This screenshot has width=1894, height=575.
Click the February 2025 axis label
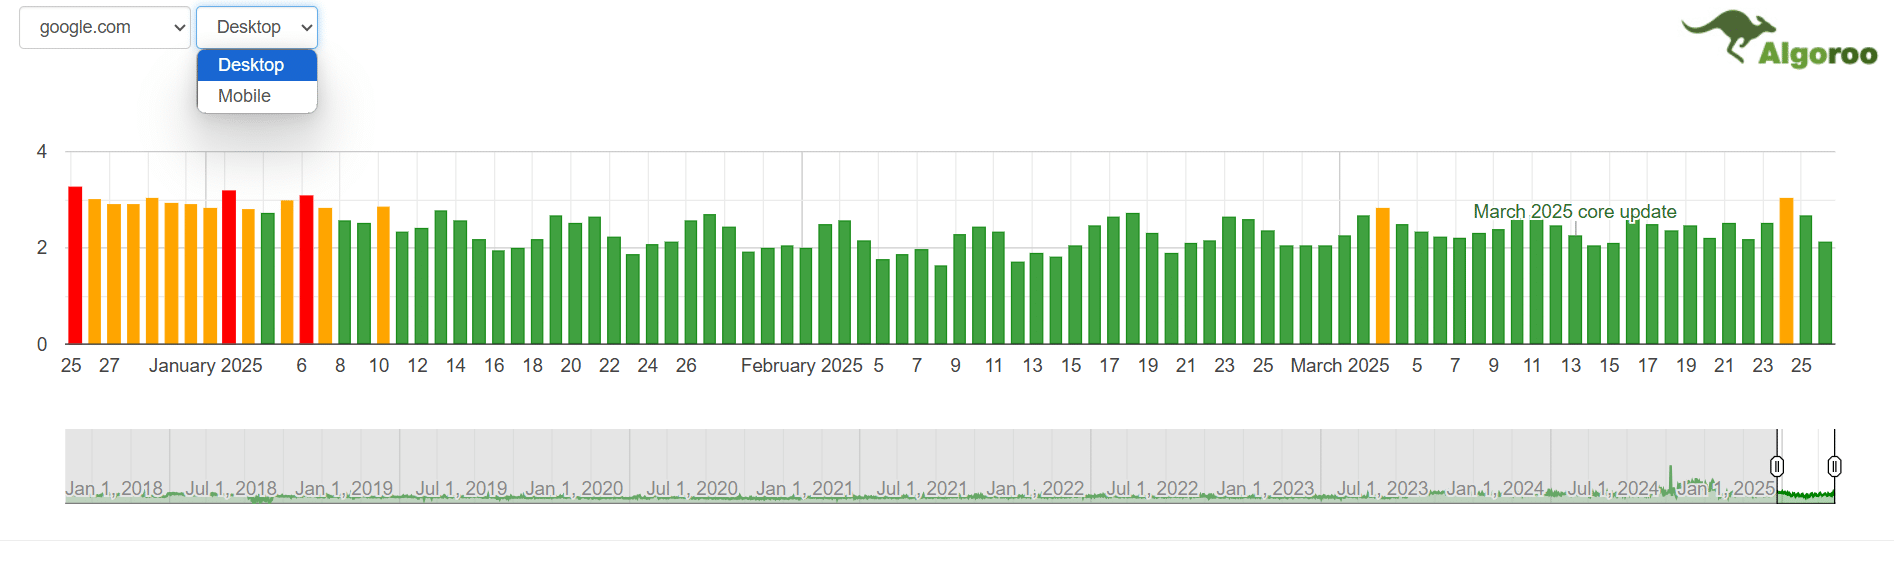pyautogui.click(x=801, y=366)
